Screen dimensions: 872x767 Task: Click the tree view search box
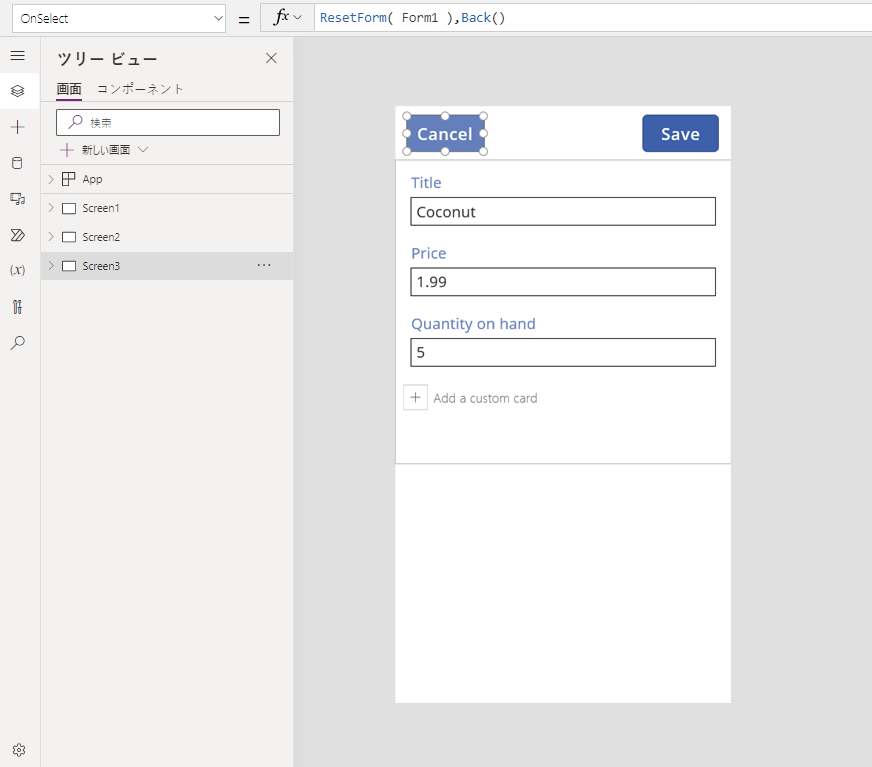(168, 122)
